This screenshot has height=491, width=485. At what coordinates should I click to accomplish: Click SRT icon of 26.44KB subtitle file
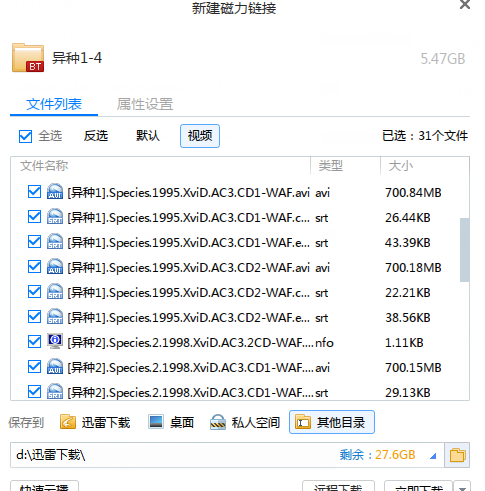55,217
